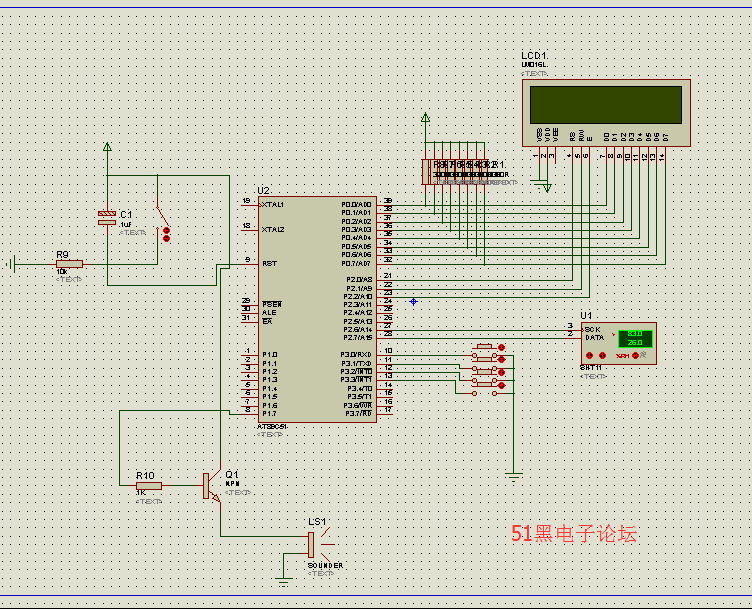Viewport: 752px width, 609px height.
Task: Select NPN transistor Q1
Action: (x=211, y=485)
